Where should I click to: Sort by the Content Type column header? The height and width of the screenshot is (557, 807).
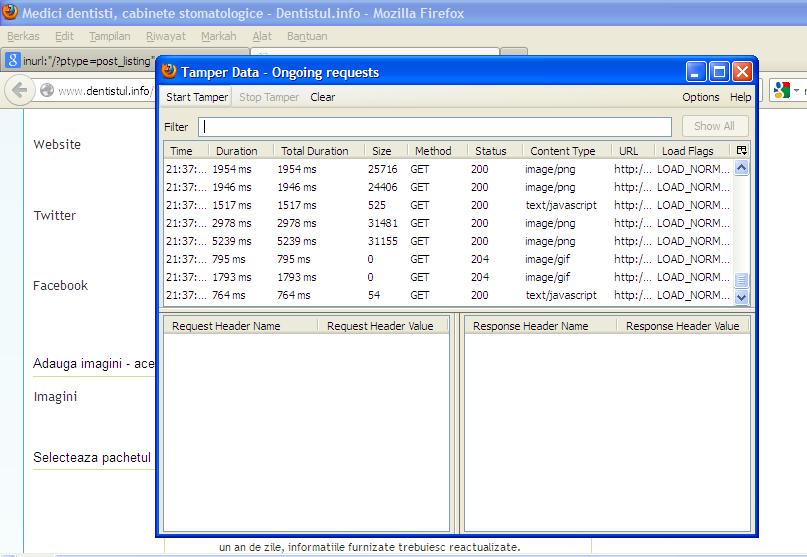(567, 151)
